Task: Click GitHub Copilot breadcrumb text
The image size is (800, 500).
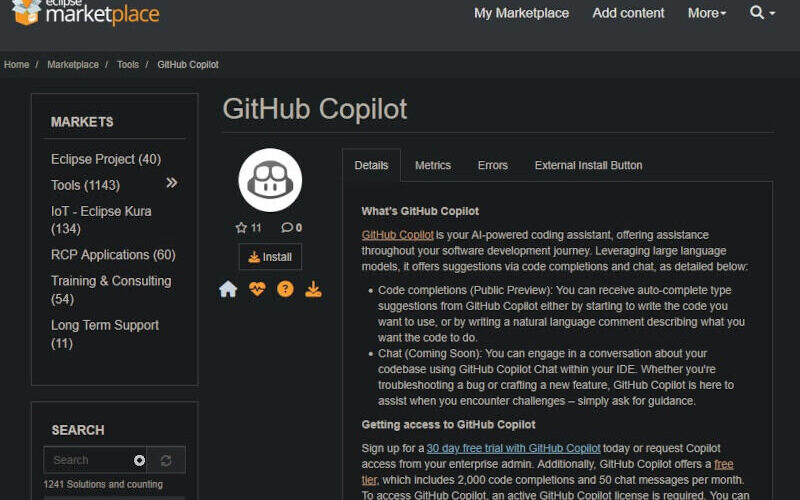Action: coord(188,65)
